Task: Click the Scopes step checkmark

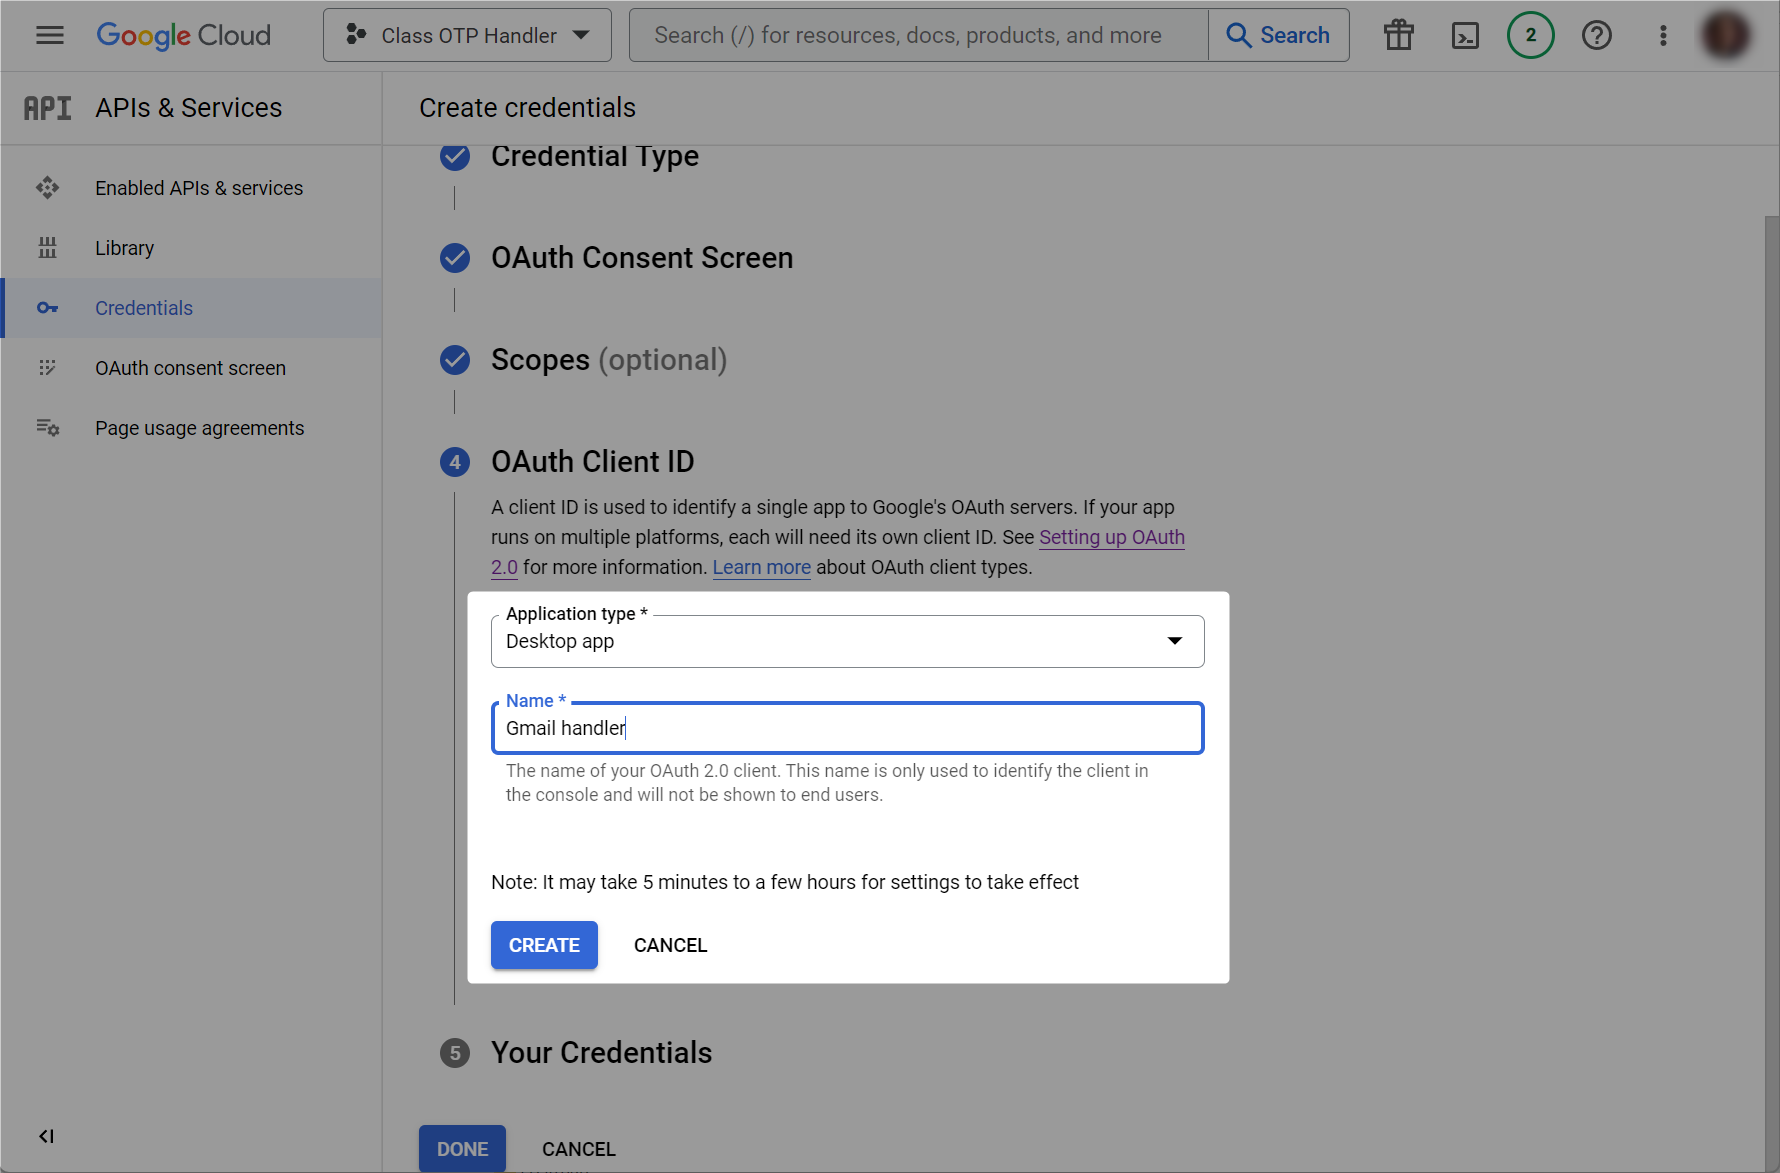Action: click(x=455, y=360)
